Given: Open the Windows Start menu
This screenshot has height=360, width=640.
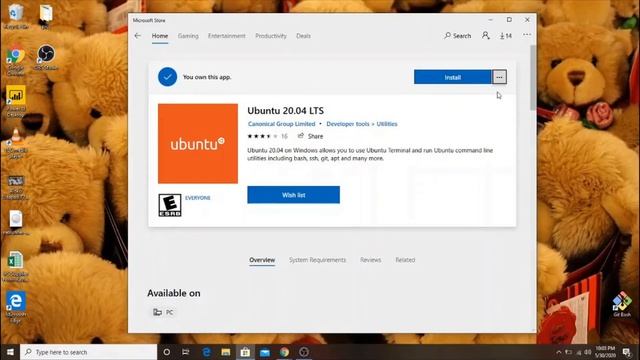Looking at the screenshot, I should [x=10, y=352].
